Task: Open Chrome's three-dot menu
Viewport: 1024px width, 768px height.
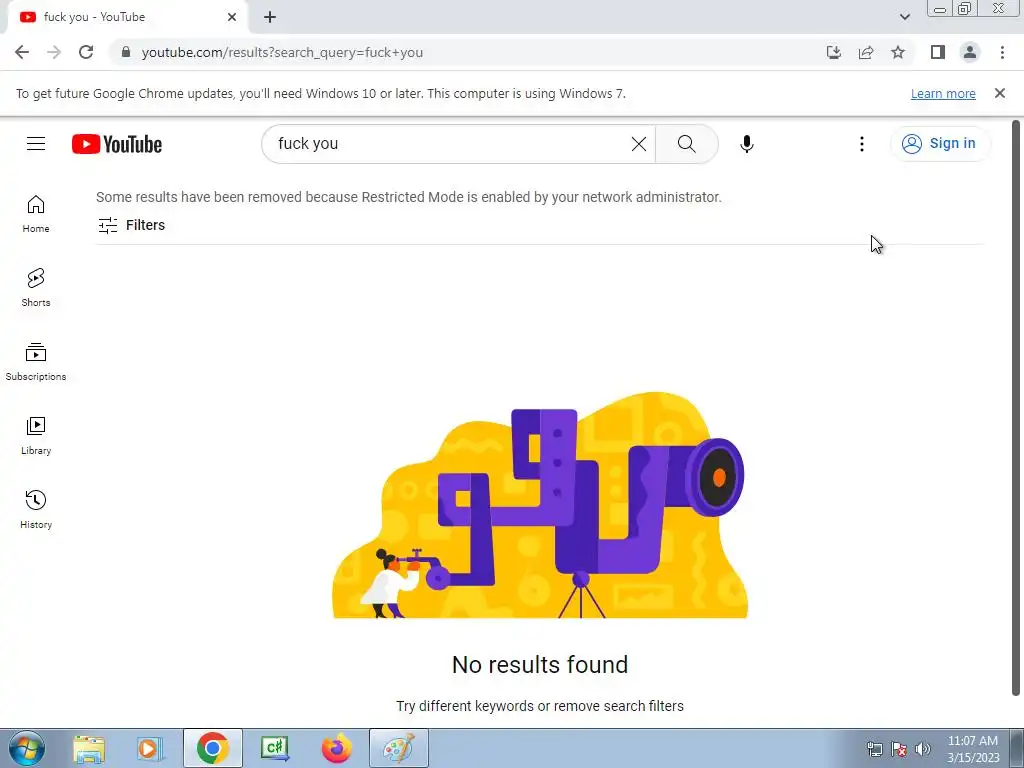Action: [x=1002, y=52]
